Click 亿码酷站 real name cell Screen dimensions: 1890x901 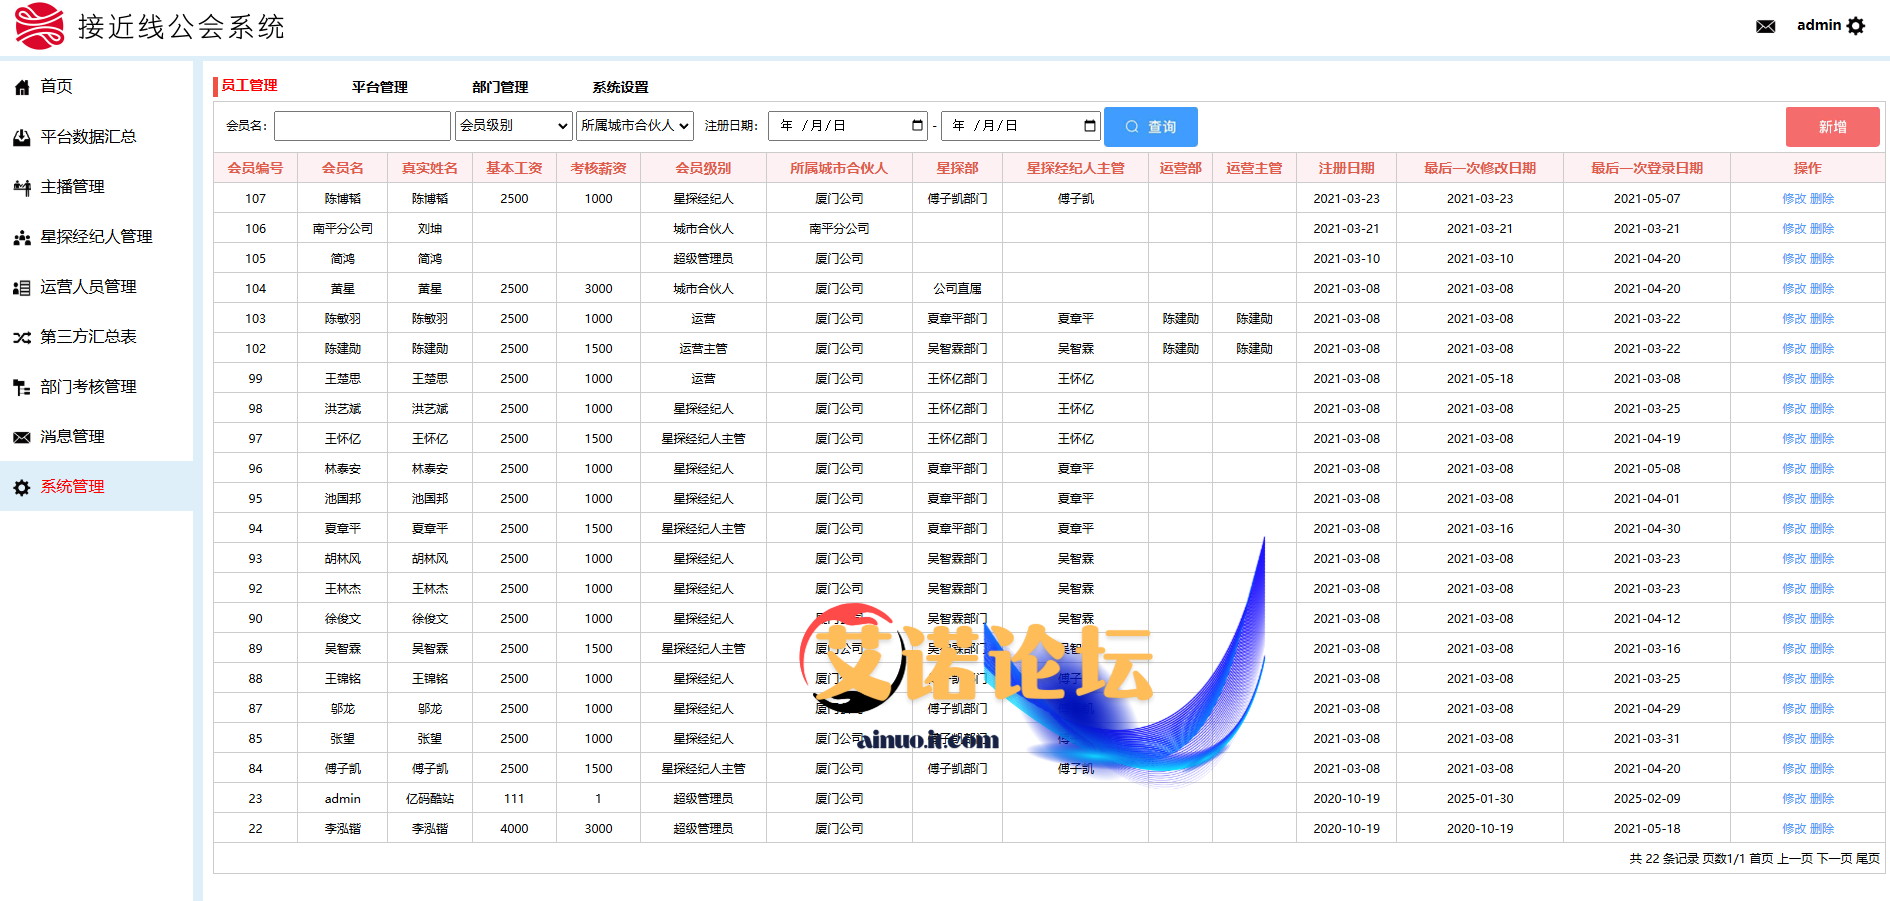point(429,799)
